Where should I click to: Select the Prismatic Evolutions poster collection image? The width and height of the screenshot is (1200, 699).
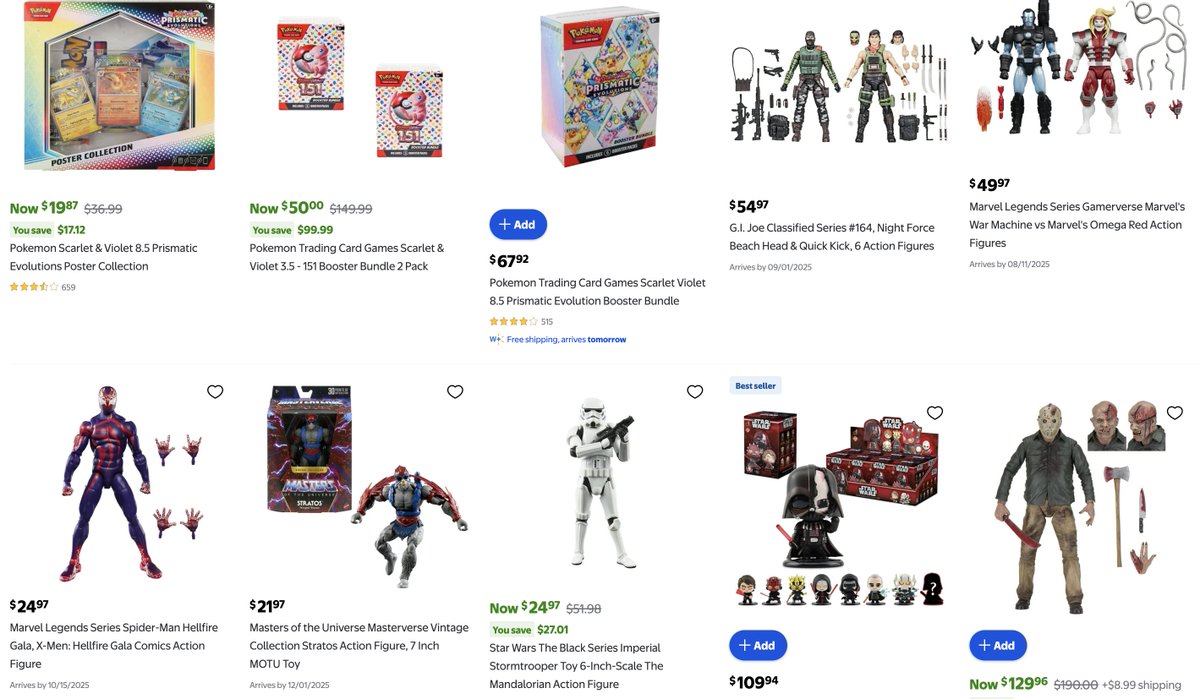click(x=120, y=86)
